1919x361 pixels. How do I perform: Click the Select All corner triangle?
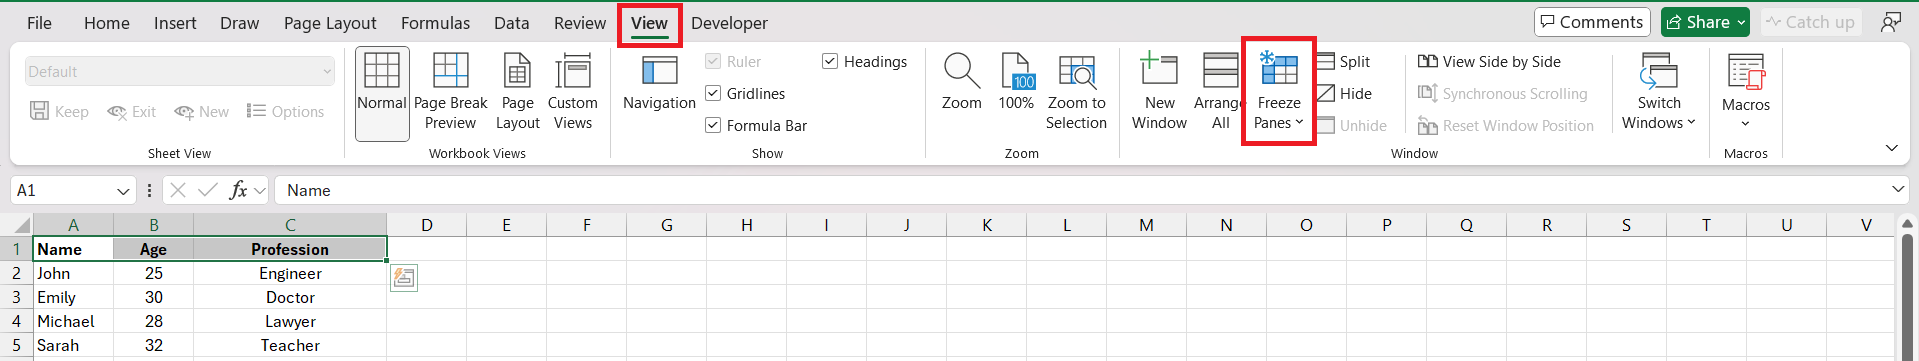click(x=21, y=225)
